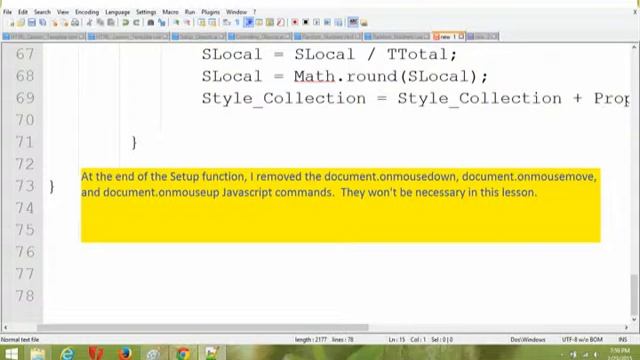Open the Window menu

pyautogui.click(x=237, y=12)
